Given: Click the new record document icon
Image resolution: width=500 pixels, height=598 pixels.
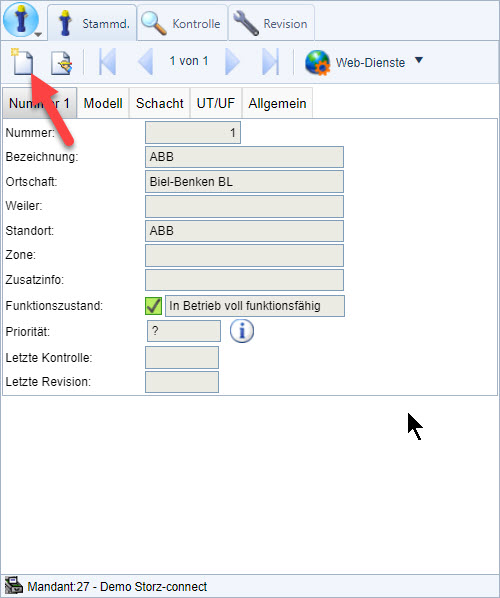Looking at the screenshot, I should click(x=22, y=61).
